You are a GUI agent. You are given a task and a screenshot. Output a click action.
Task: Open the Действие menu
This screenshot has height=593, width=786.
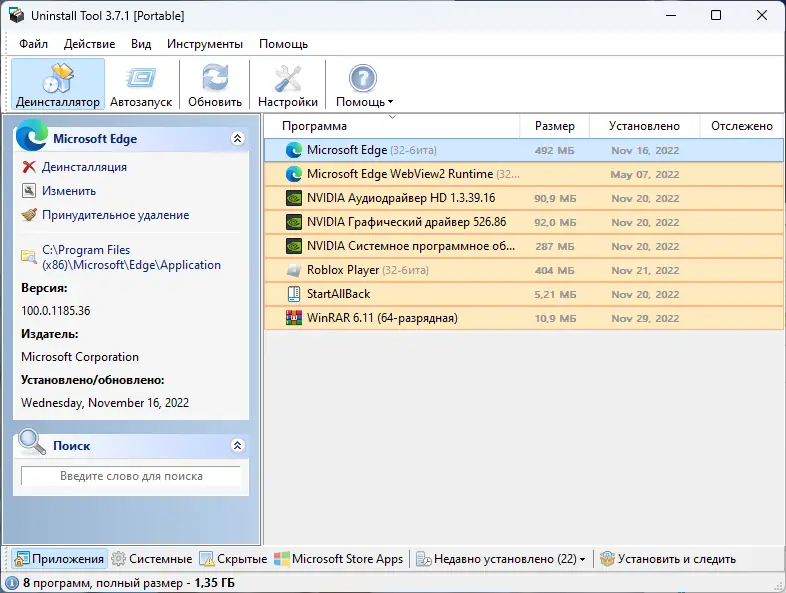[x=89, y=44]
